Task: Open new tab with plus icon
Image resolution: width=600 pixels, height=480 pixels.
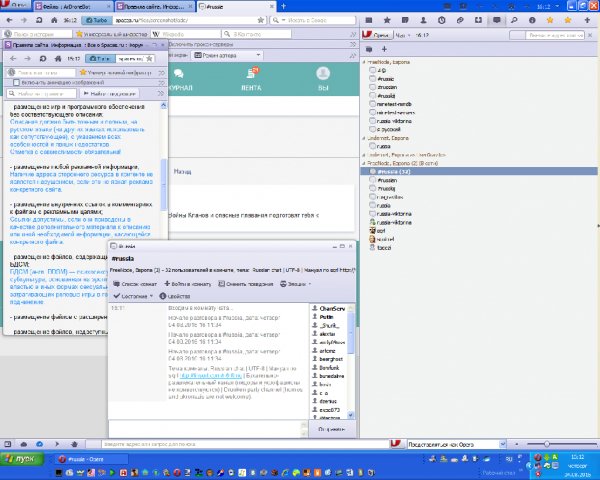Action: (284, 7)
